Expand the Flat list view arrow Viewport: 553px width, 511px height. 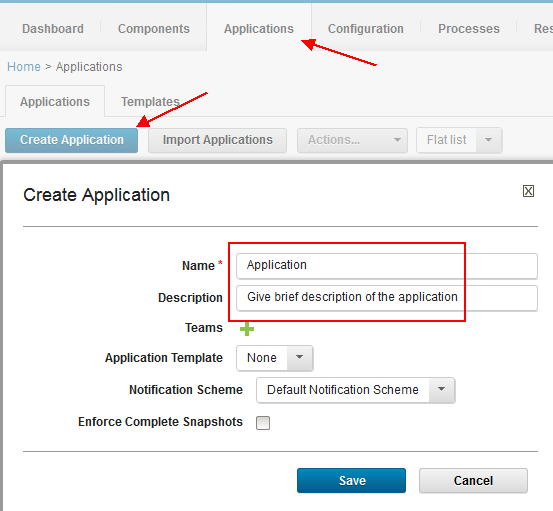click(488, 140)
